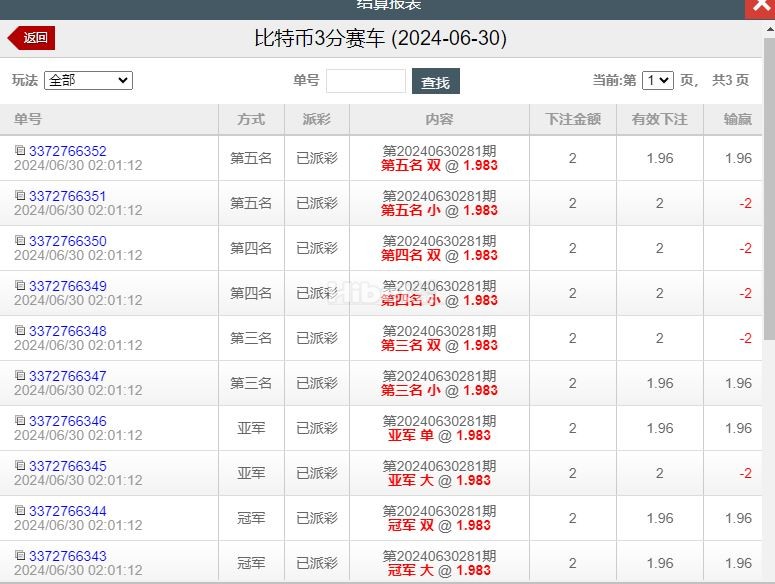Viewport: 775px width, 584px height.
Task: Open order link 3372766347
Action: pyautogui.click(x=68, y=375)
